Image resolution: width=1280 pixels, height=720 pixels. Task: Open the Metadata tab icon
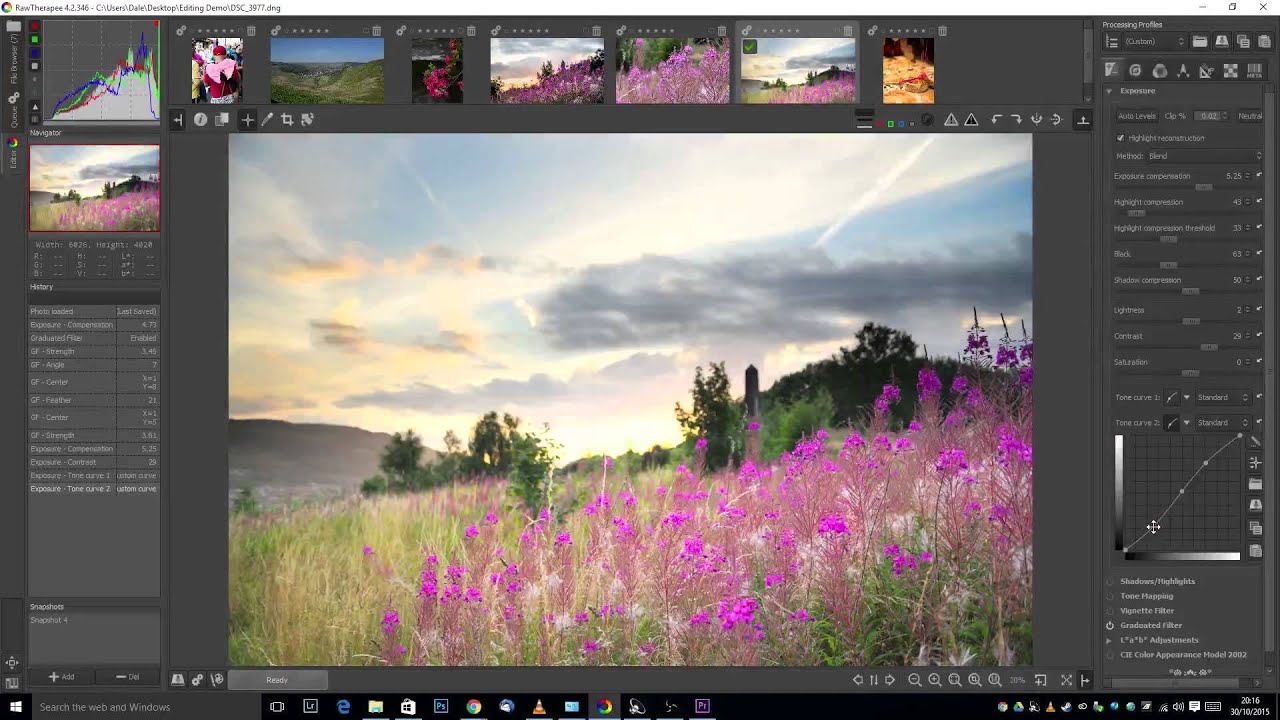pos(1255,71)
